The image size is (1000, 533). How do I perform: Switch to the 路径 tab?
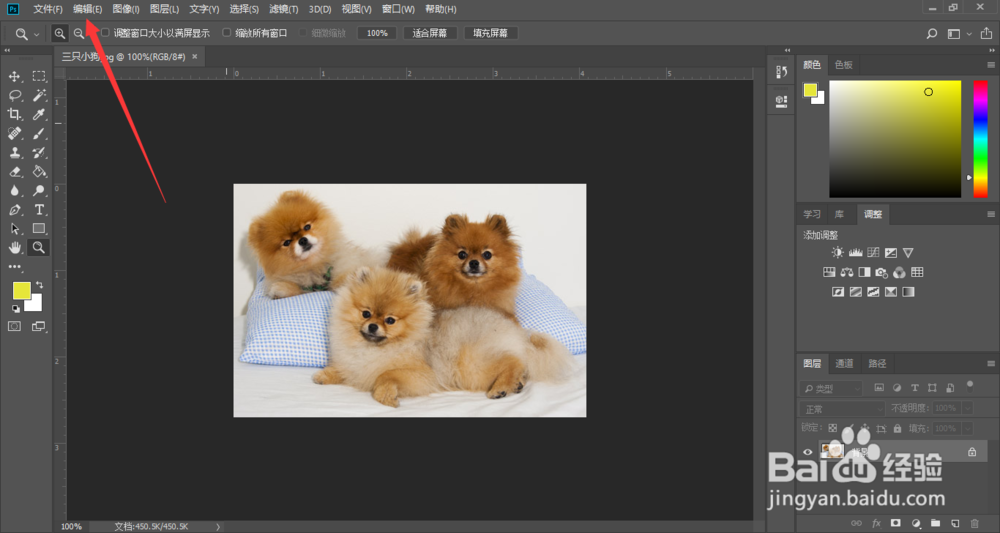878,363
